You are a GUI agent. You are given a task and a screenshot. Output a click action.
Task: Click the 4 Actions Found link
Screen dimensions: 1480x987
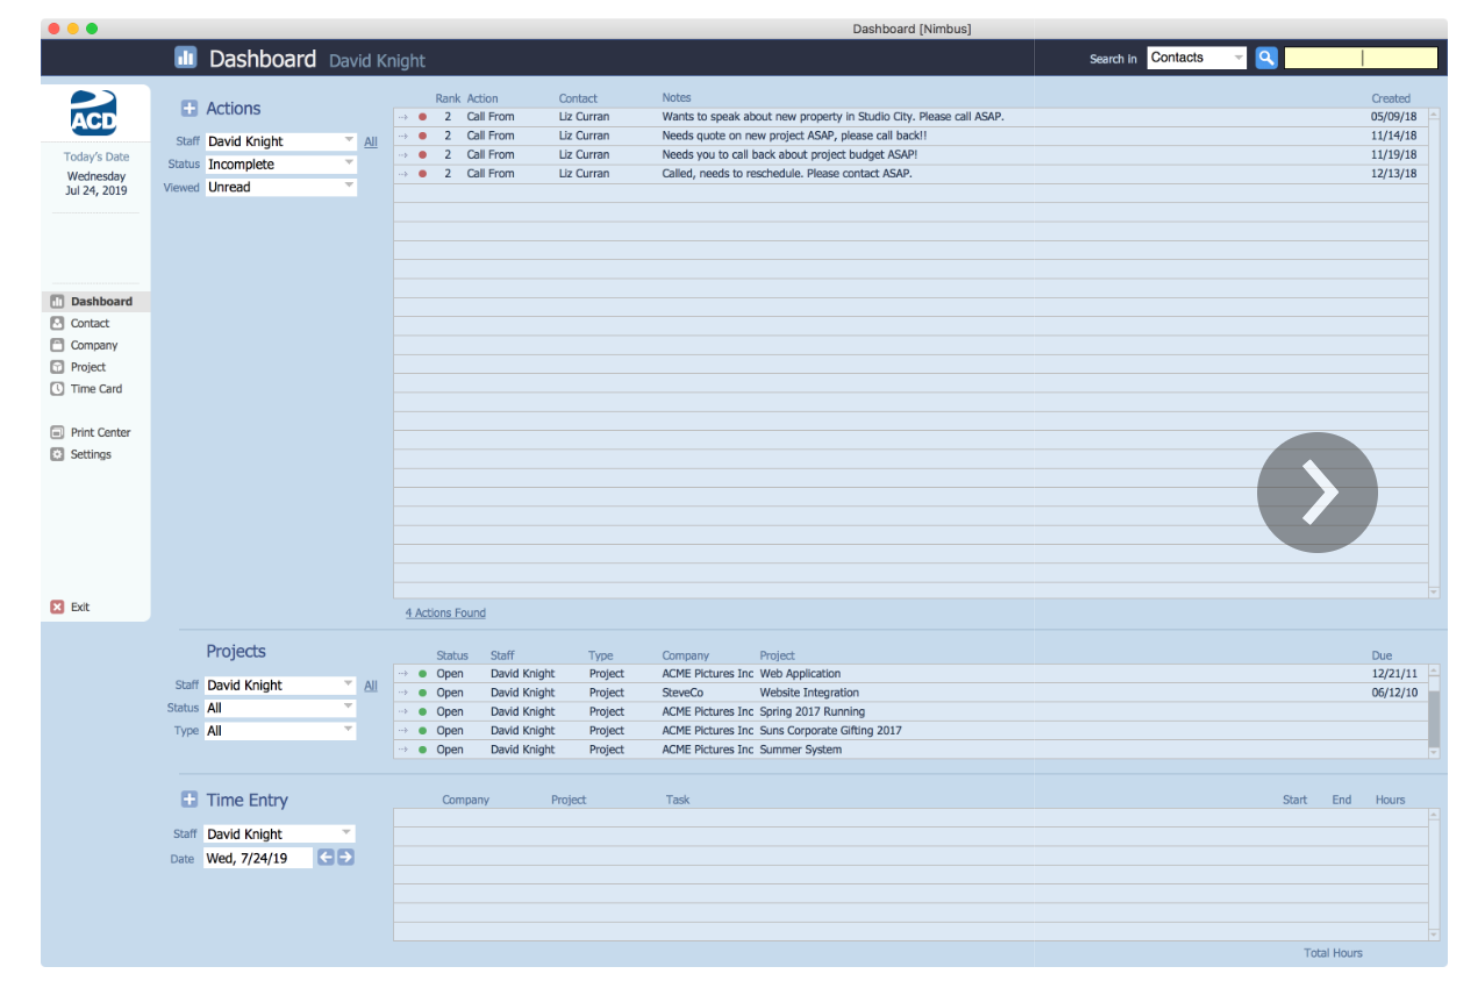click(x=445, y=613)
